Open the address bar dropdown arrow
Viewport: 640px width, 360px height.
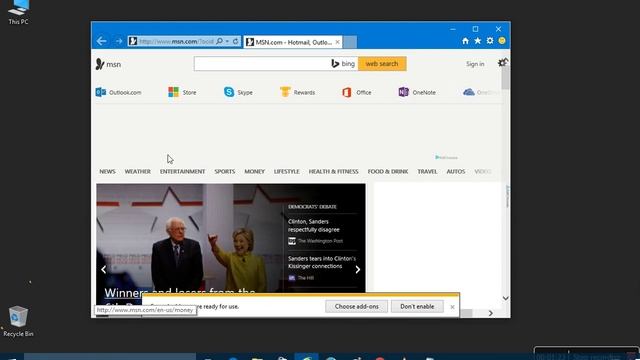pos(227,41)
